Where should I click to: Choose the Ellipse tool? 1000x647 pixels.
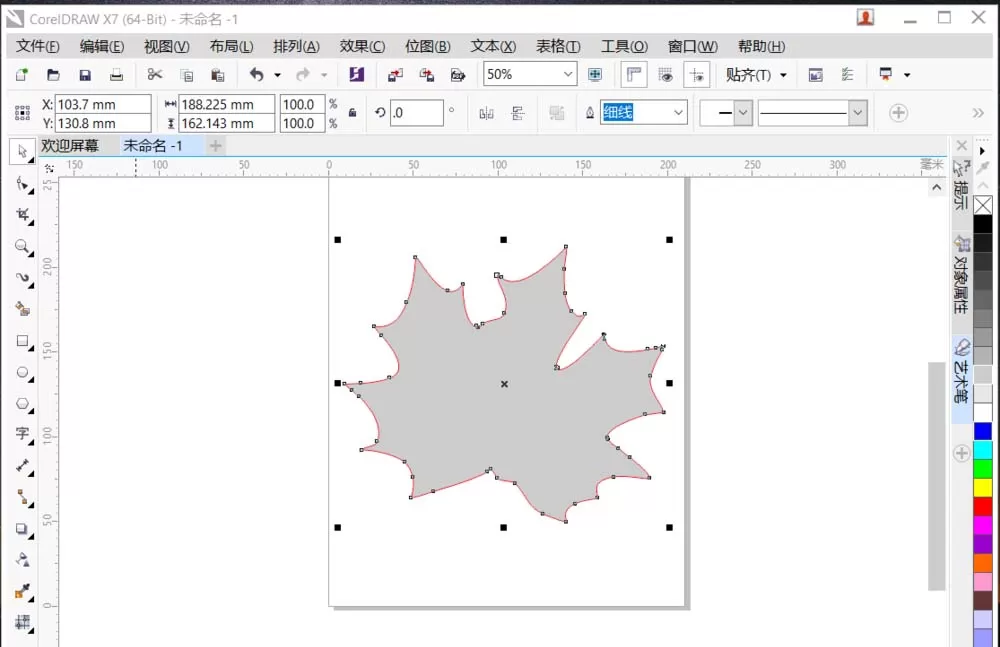[x=22, y=372]
